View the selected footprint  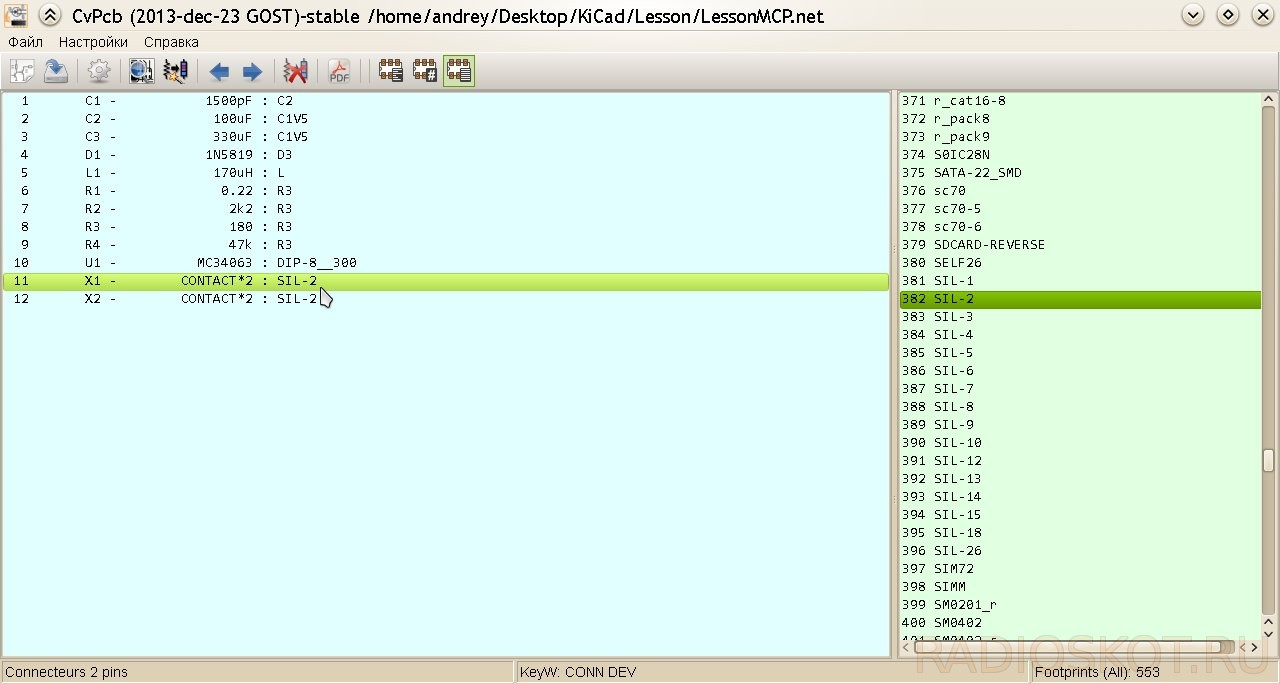point(141,71)
